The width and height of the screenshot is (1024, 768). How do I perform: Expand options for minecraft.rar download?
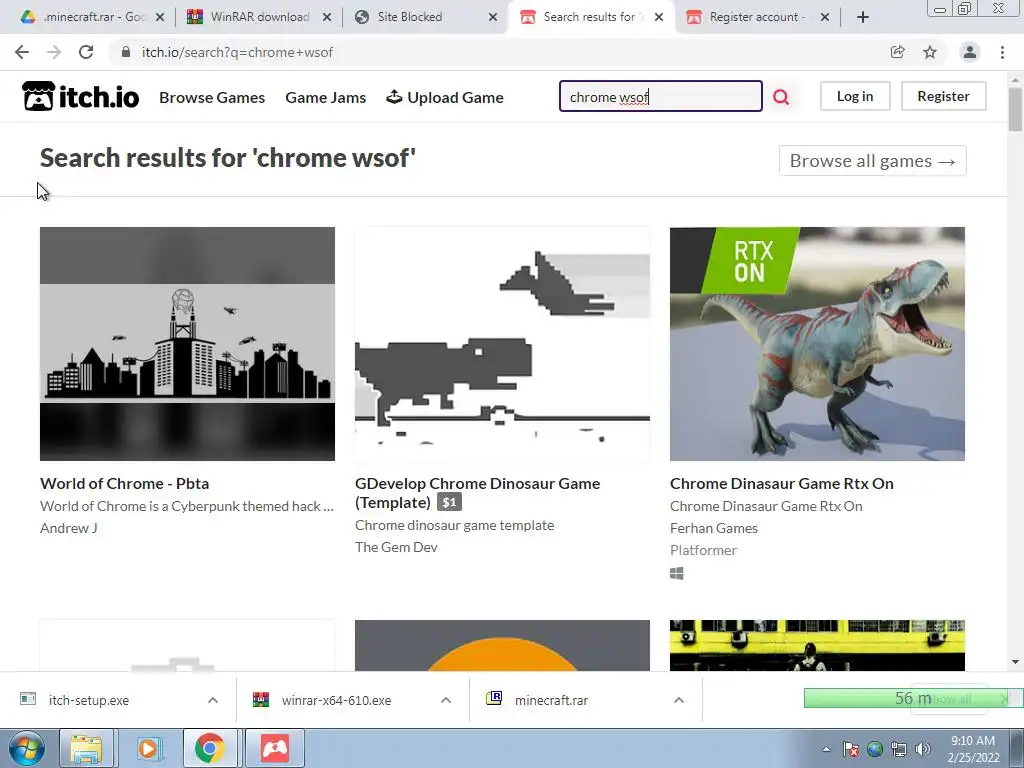679,700
